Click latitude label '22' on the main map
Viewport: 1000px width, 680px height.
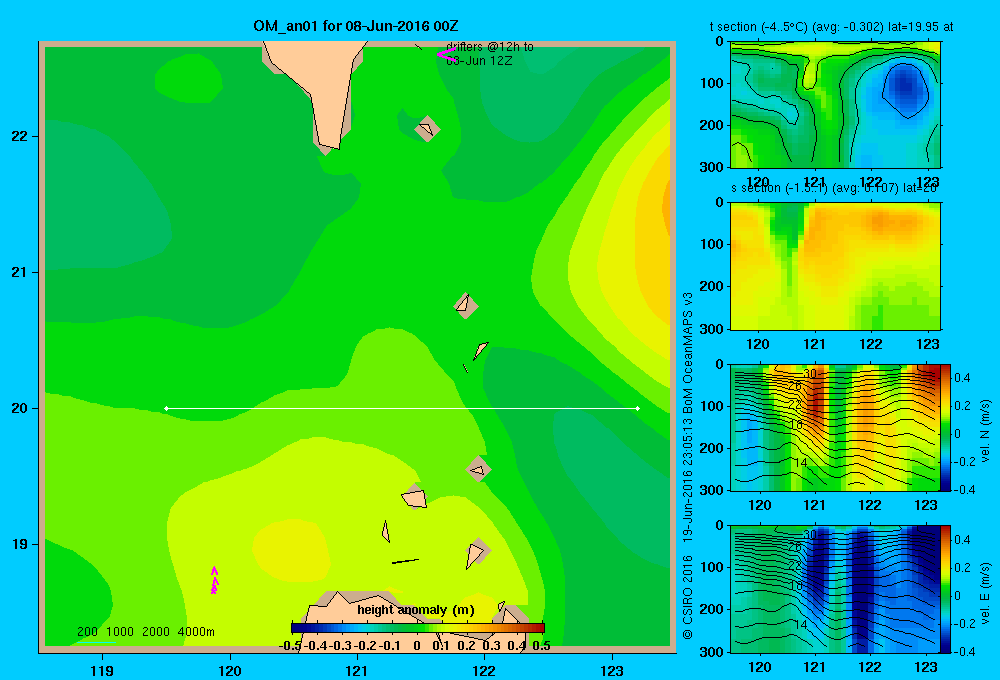coord(20,136)
